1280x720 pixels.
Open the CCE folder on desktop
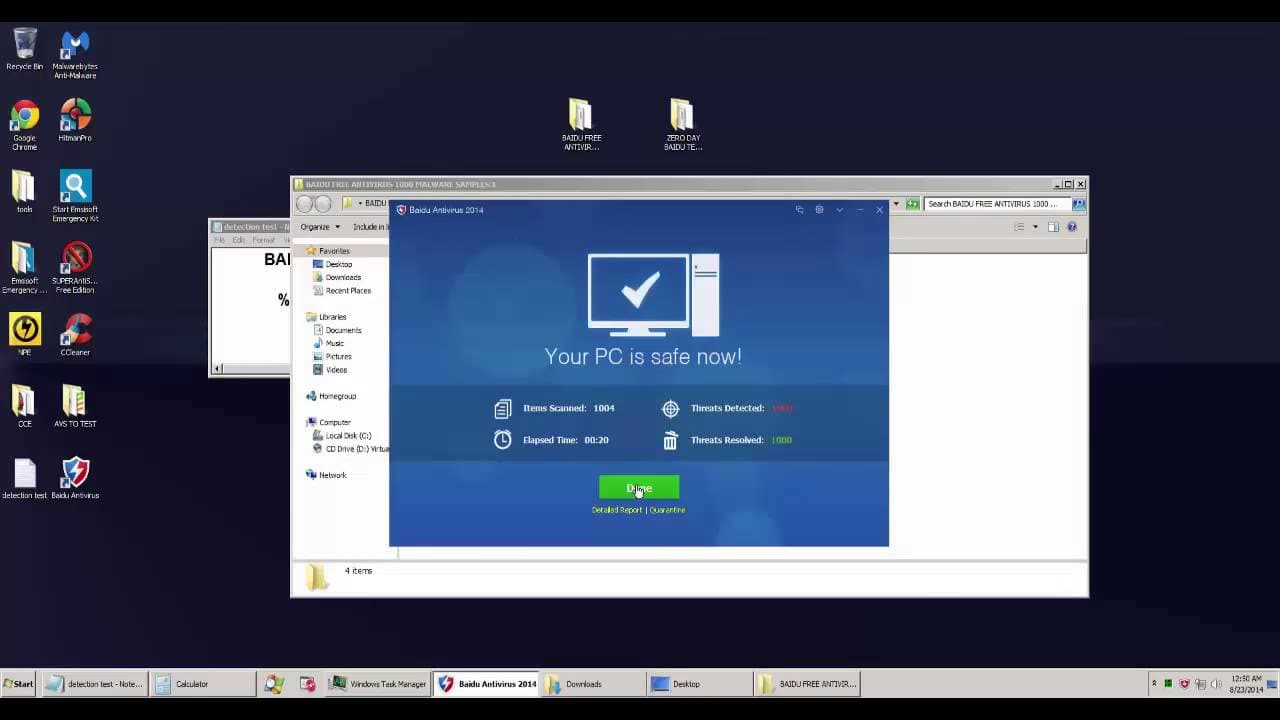tap(25, 407)
